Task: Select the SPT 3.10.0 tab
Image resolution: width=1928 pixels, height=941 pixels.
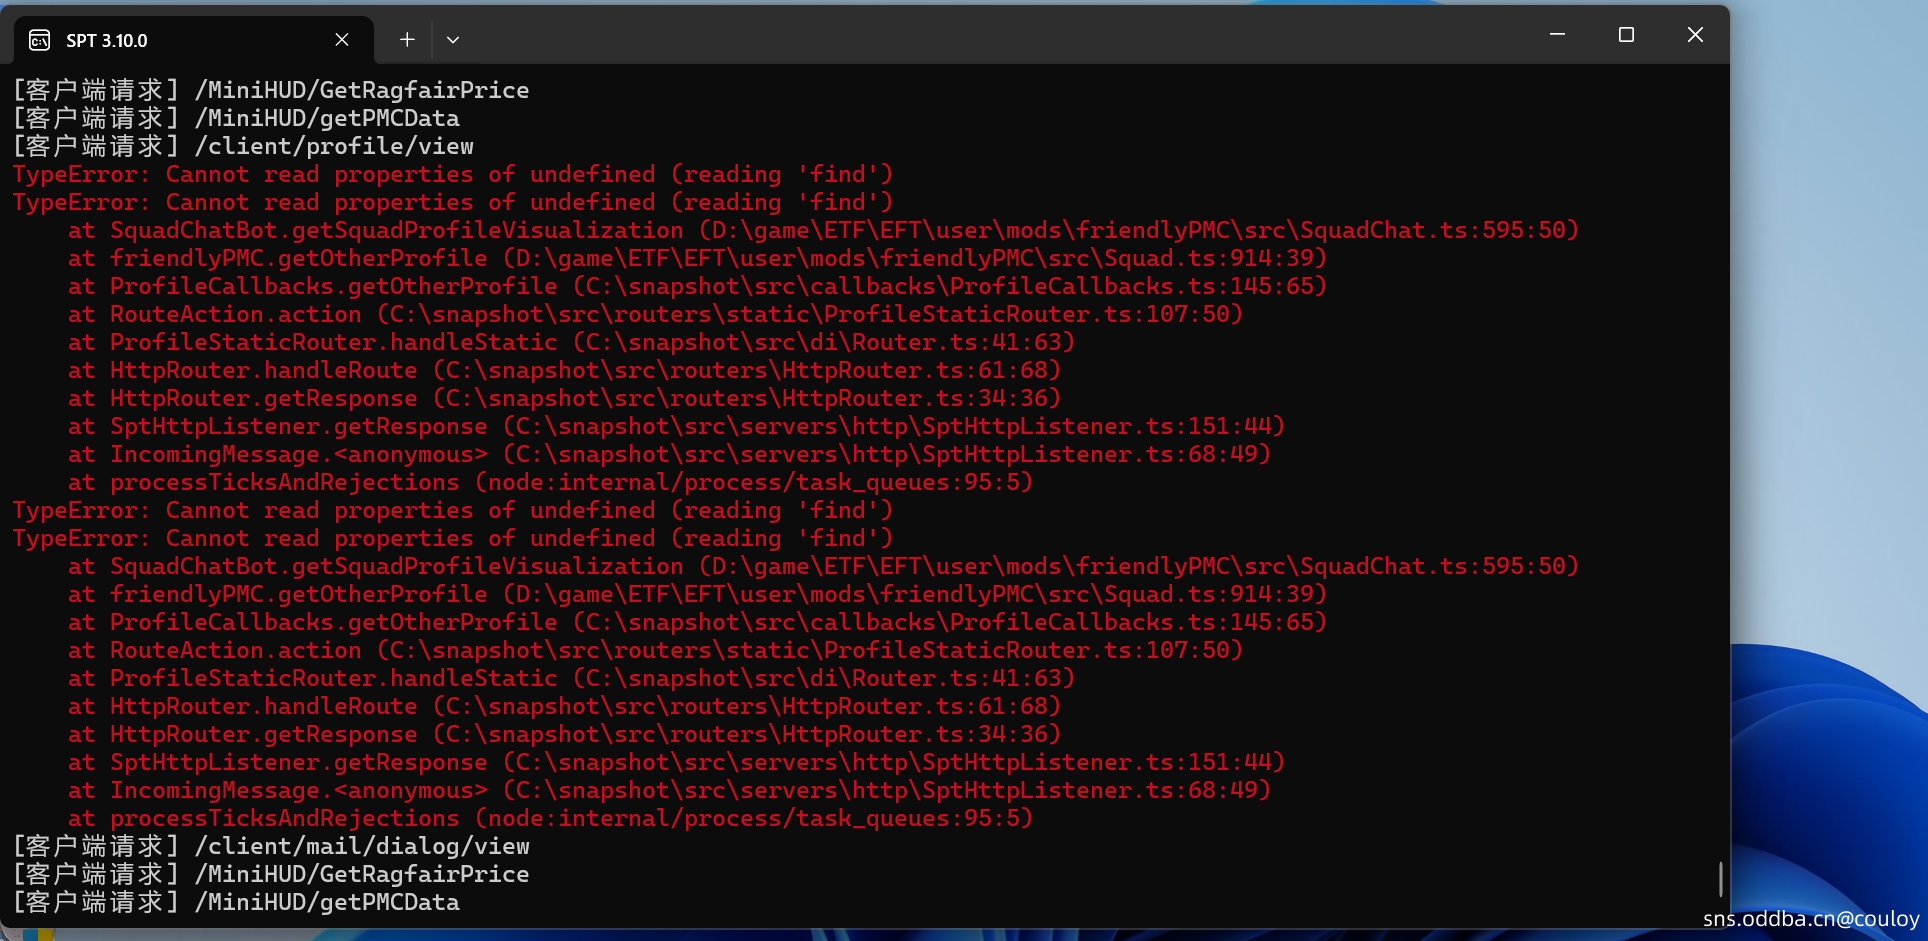Action: [x=194, y=40]
